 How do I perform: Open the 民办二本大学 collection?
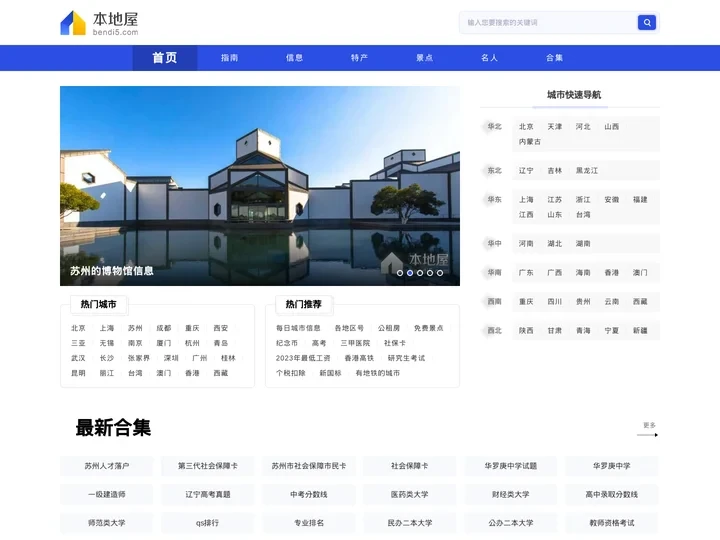[410, 523]
